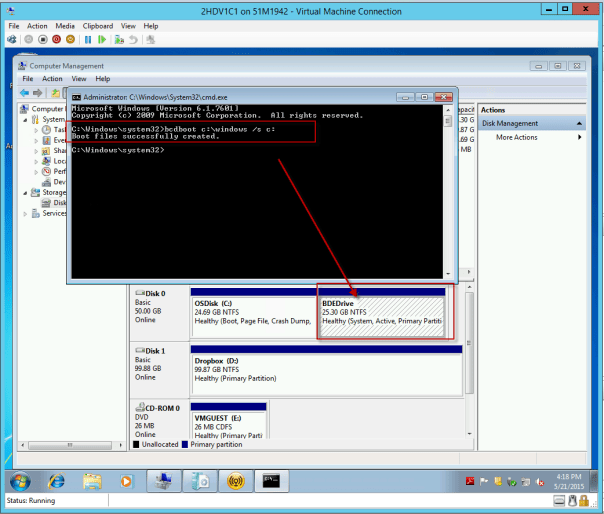Open Windows Explorer from the guest taskbar
The width and height of the screenshot is (604, 514).
point(92,481)
